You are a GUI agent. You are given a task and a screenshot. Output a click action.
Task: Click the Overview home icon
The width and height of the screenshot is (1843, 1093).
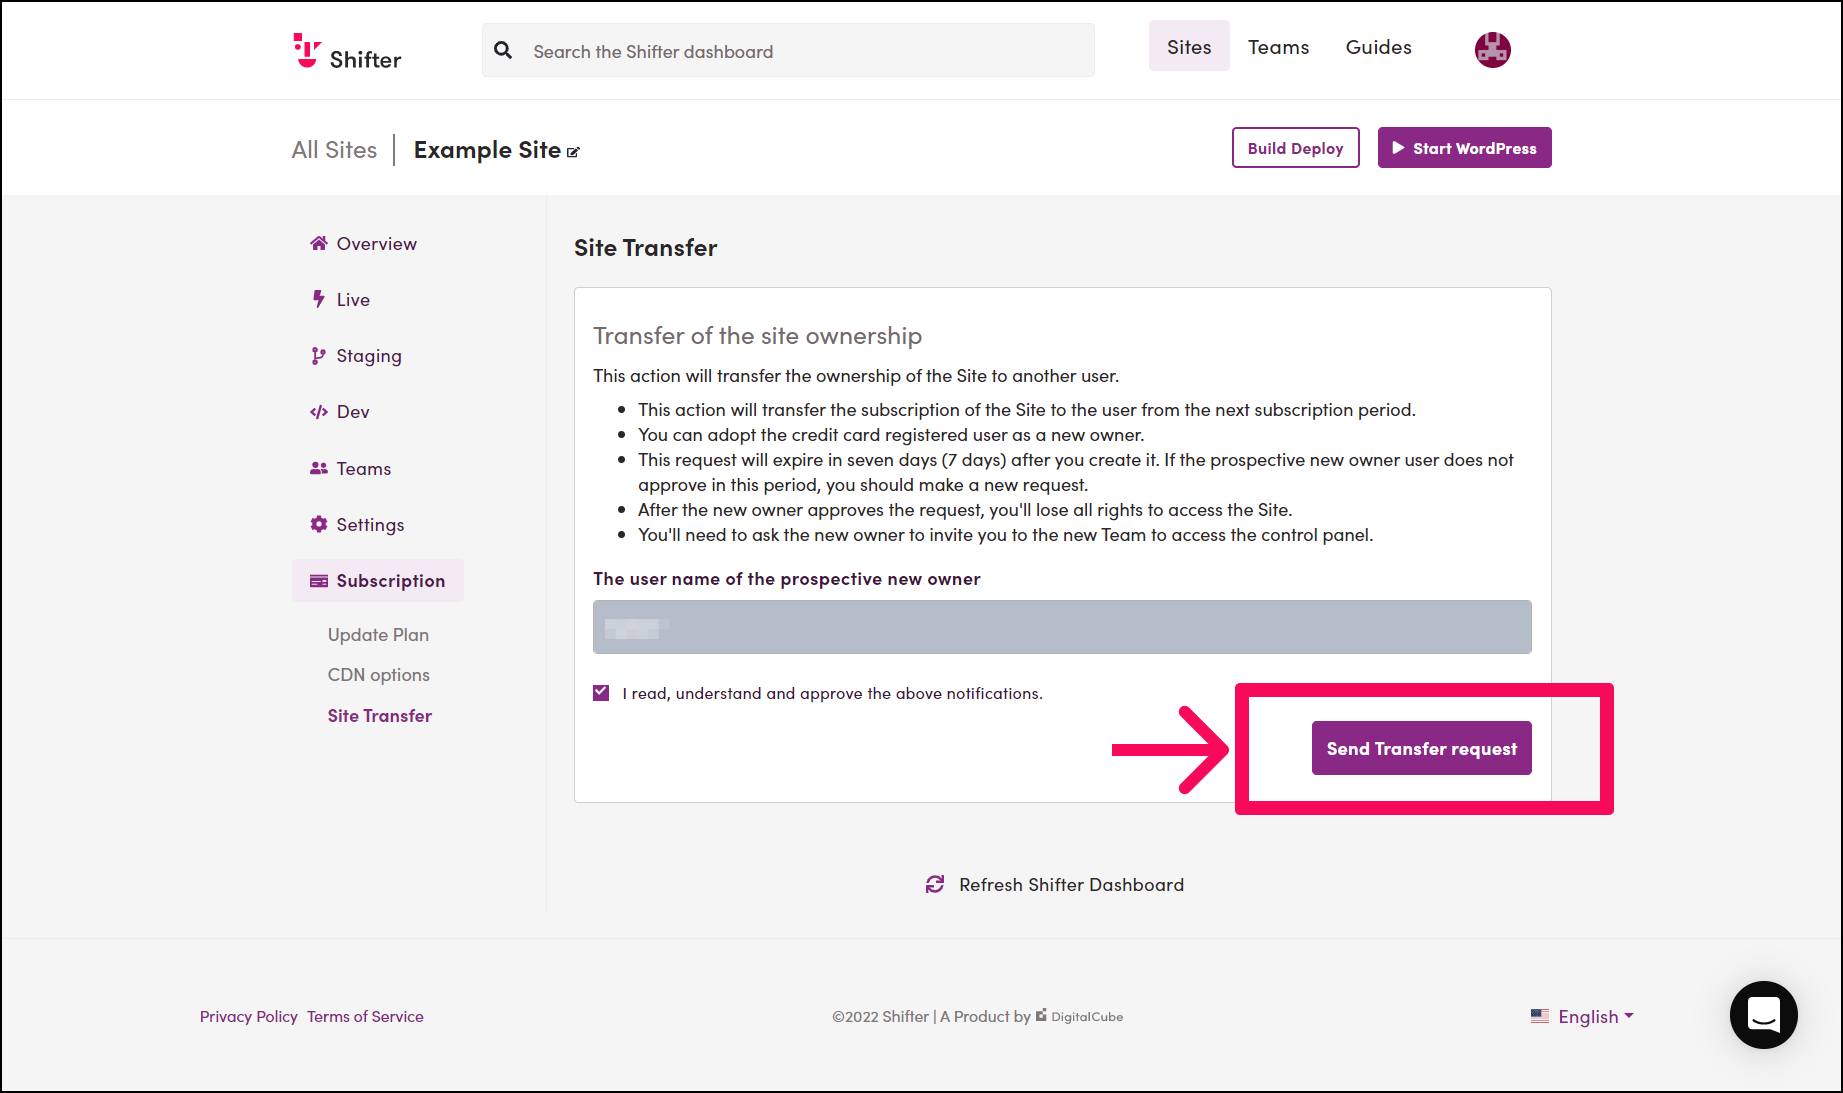(x=319, y=243)
